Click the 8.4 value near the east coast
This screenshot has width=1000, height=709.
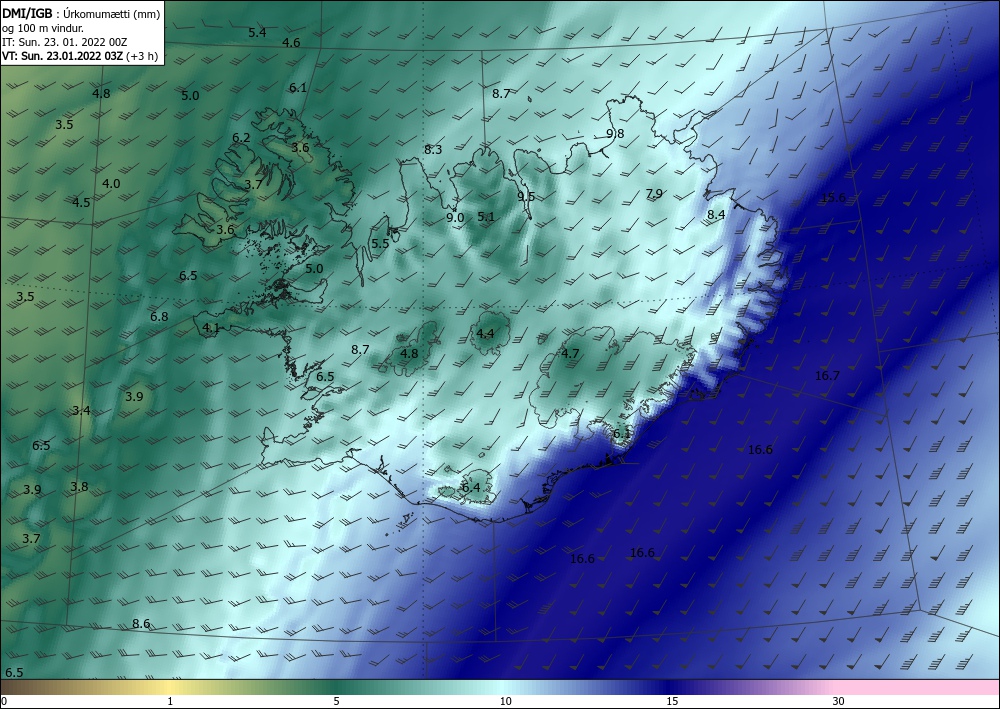(x=716, y=215)
